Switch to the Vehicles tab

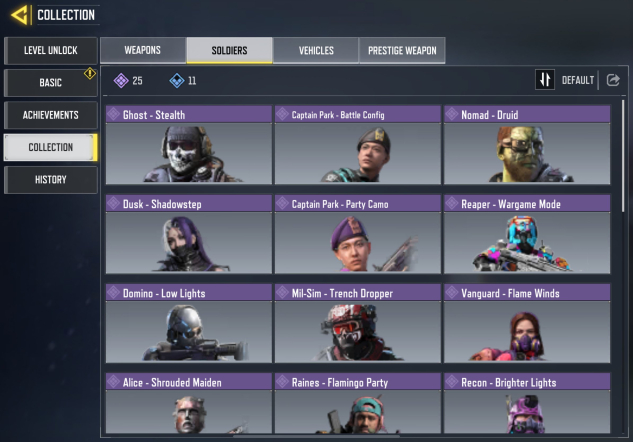point(316,50)
